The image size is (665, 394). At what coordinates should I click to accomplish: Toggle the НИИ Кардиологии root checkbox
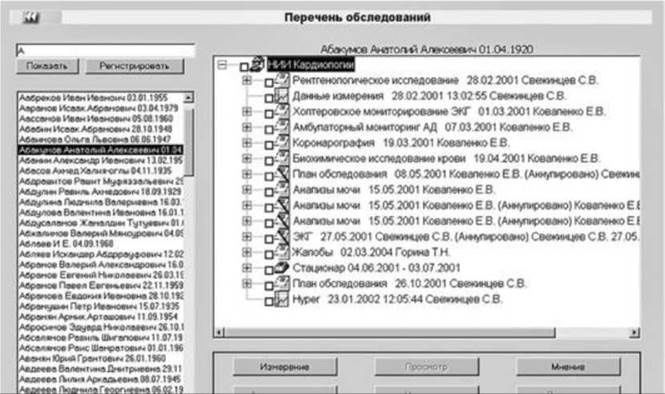click(244, 67)
